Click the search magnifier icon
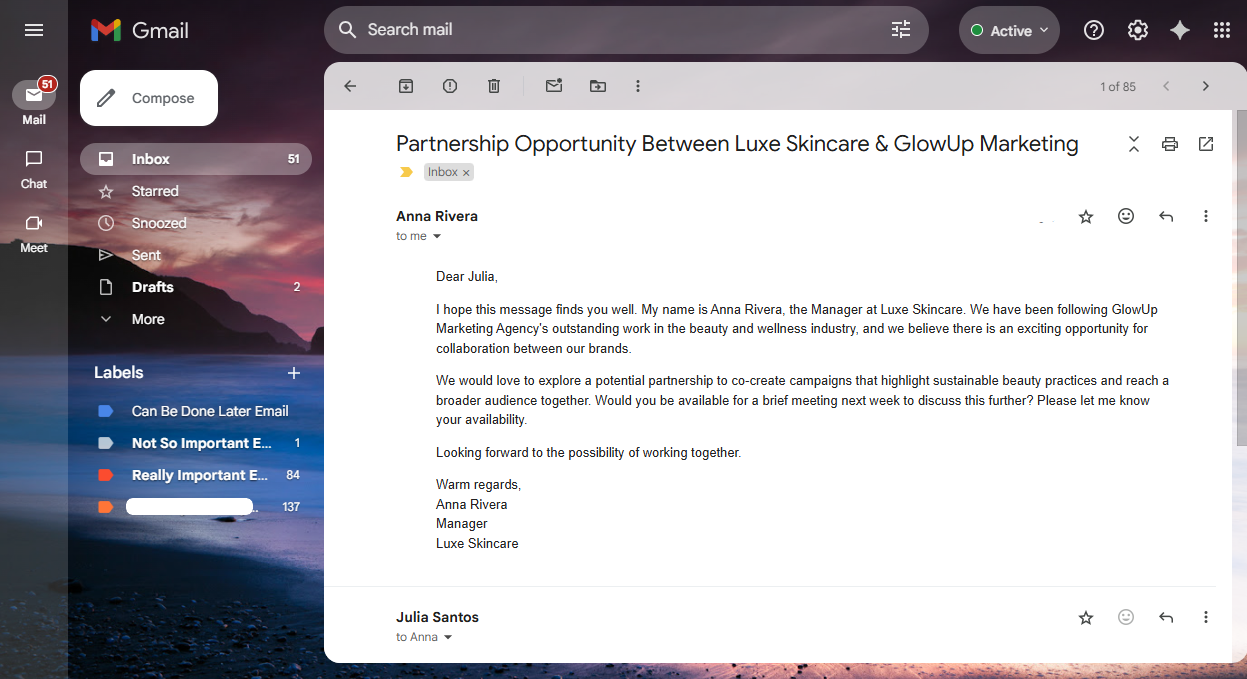1247x679 pixels. click(x=347, y=30)
